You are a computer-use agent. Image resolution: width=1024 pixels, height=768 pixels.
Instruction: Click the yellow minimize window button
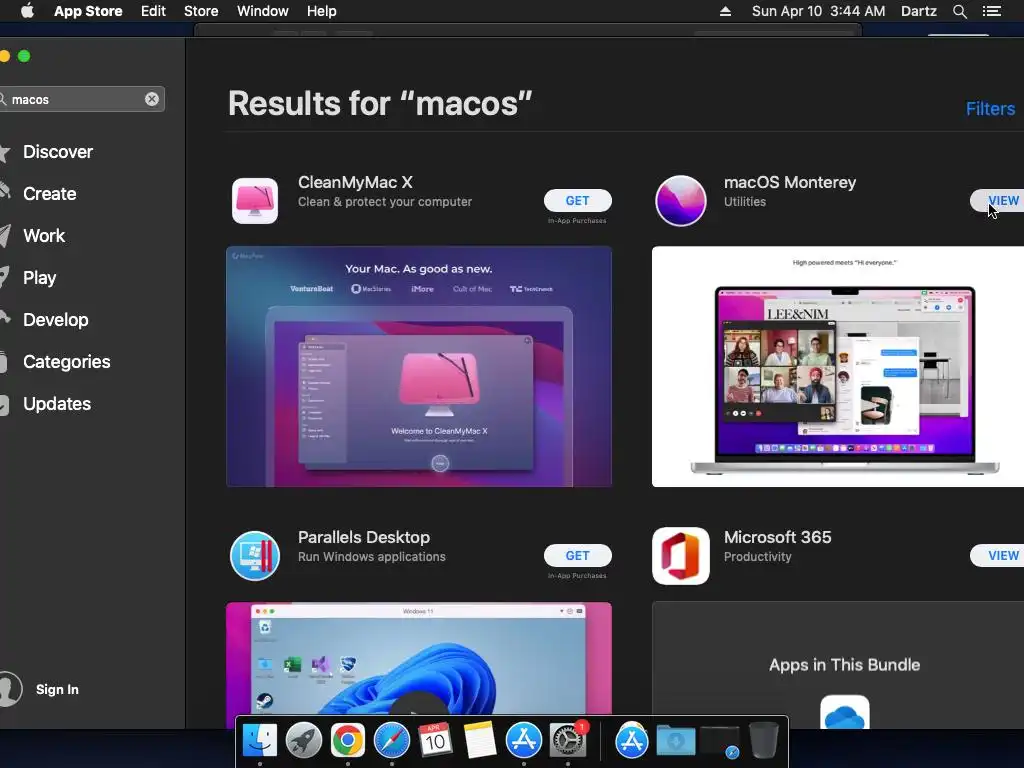point(4,56)
